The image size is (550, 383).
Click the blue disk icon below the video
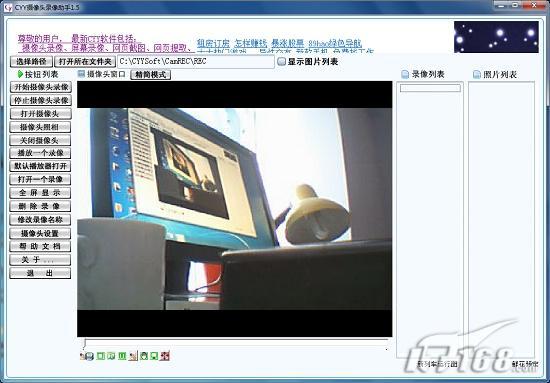[90, 356]
